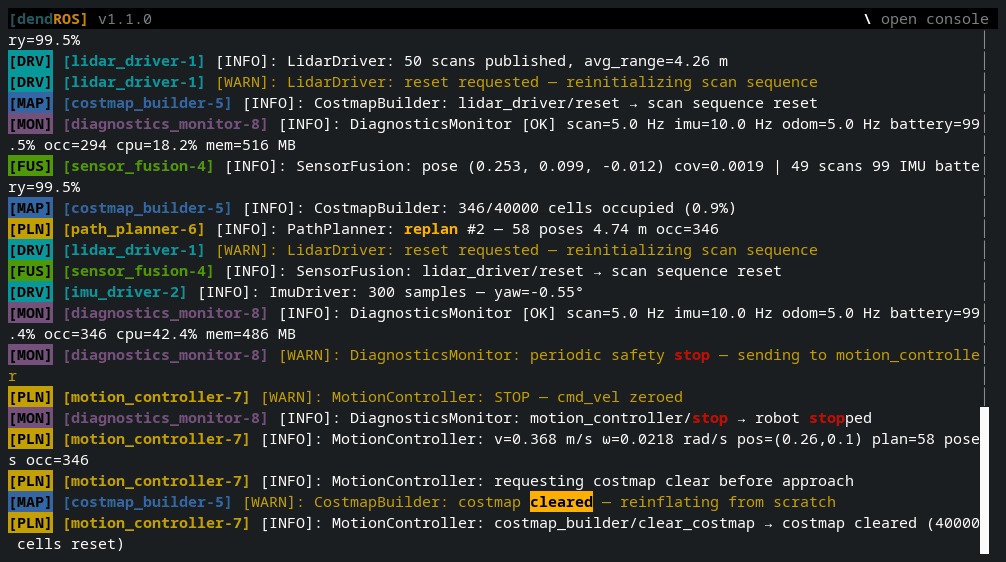Viewport: 1006px width, 562px height.
Task: Click the MAP tag on '346/40000 cells occupied' line
Action: coord(30,208)
